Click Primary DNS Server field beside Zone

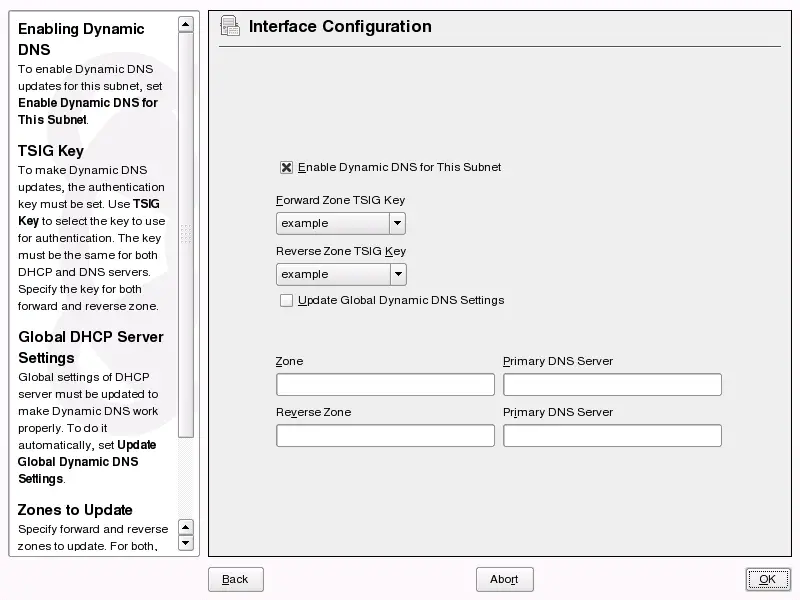tap(612, 385)
